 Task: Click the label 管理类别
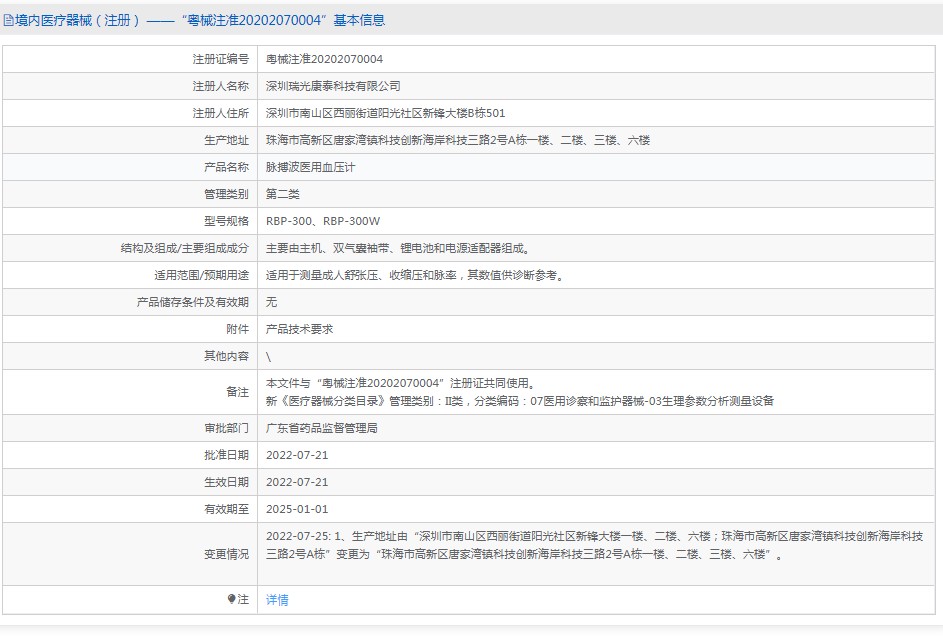[x=226, y=194]
